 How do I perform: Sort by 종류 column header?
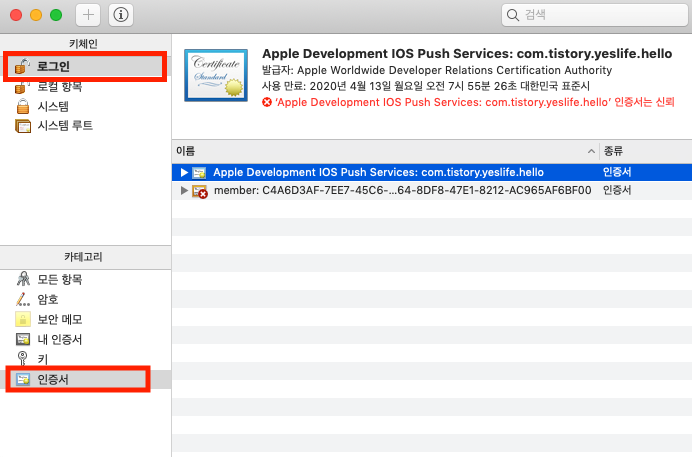click(646, 151)
